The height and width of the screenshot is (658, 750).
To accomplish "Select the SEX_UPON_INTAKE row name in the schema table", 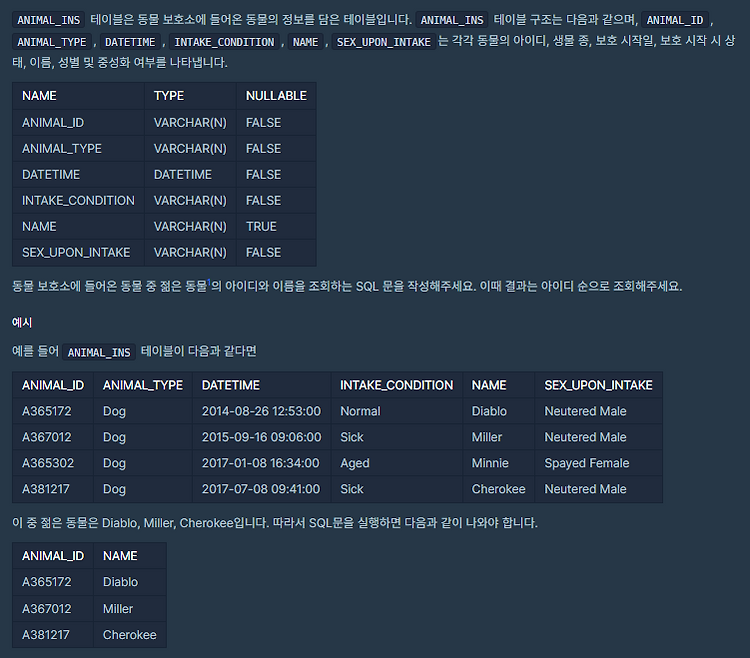I will (76, 252).
